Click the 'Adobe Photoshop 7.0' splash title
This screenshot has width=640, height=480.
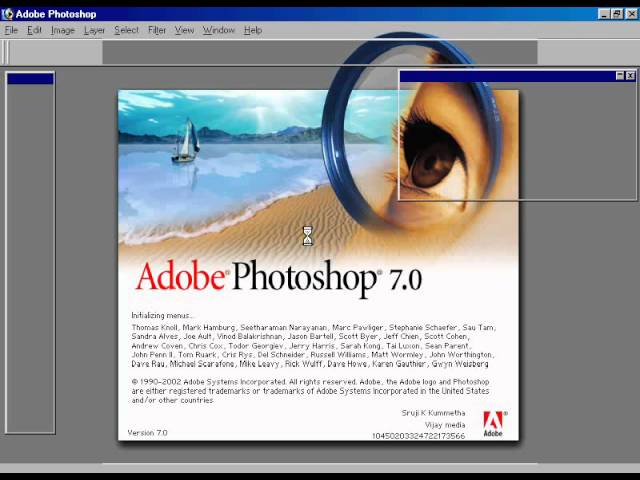point(279,278)
